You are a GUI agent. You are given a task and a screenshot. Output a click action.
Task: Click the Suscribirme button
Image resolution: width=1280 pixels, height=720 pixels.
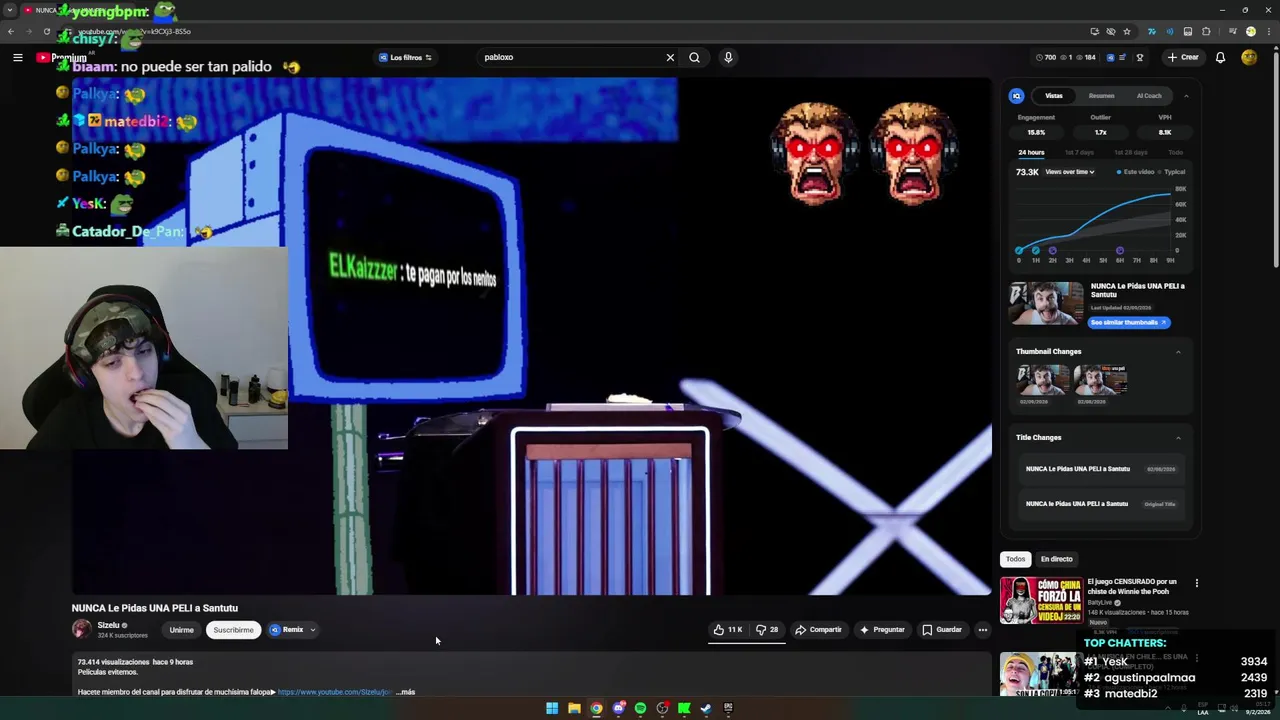point(233,630)
